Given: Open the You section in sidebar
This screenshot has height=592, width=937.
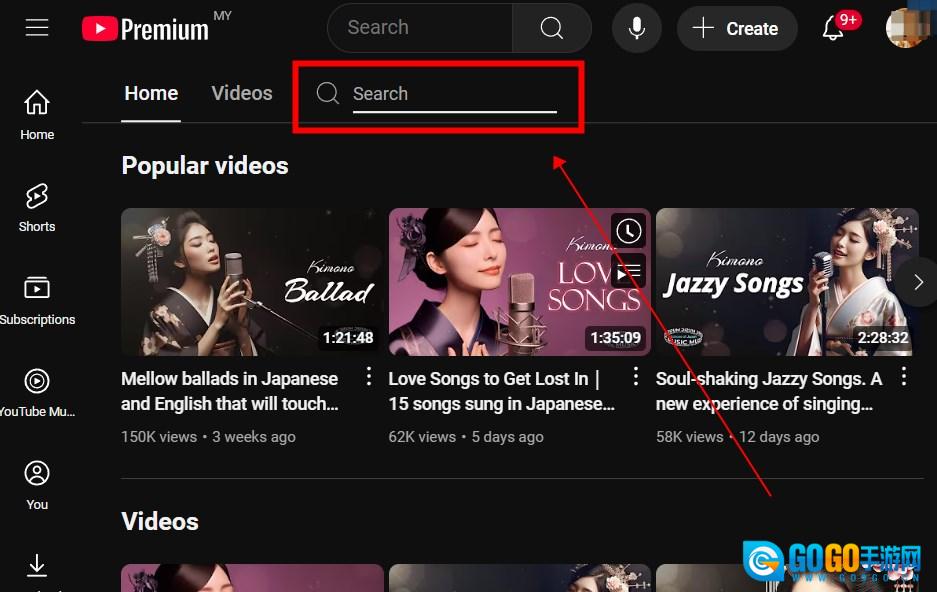Looking at the screenshot, I should coord(37,484).
